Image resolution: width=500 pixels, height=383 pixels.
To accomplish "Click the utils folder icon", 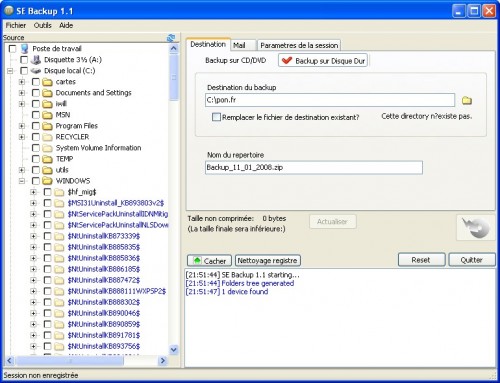I will (47, 170).
